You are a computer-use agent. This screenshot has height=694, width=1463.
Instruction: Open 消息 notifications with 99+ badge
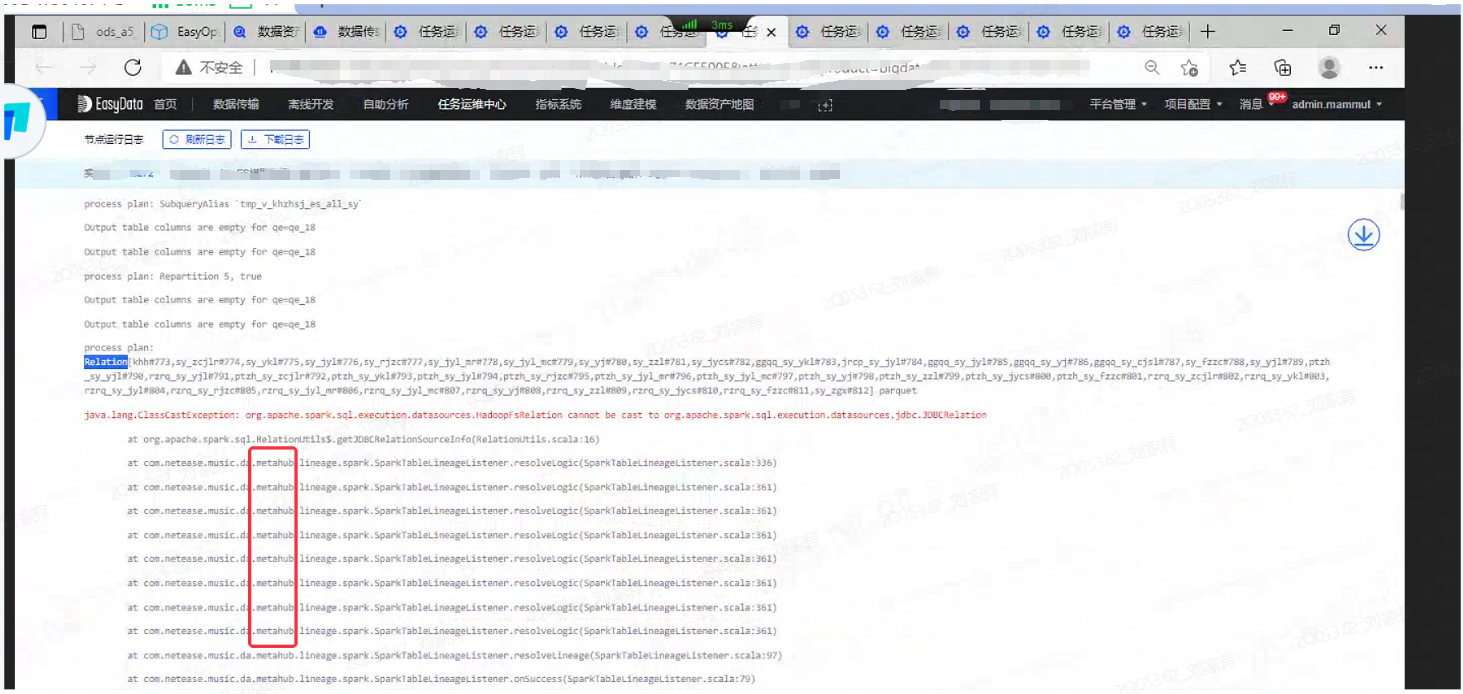(x=1251, y=102)
